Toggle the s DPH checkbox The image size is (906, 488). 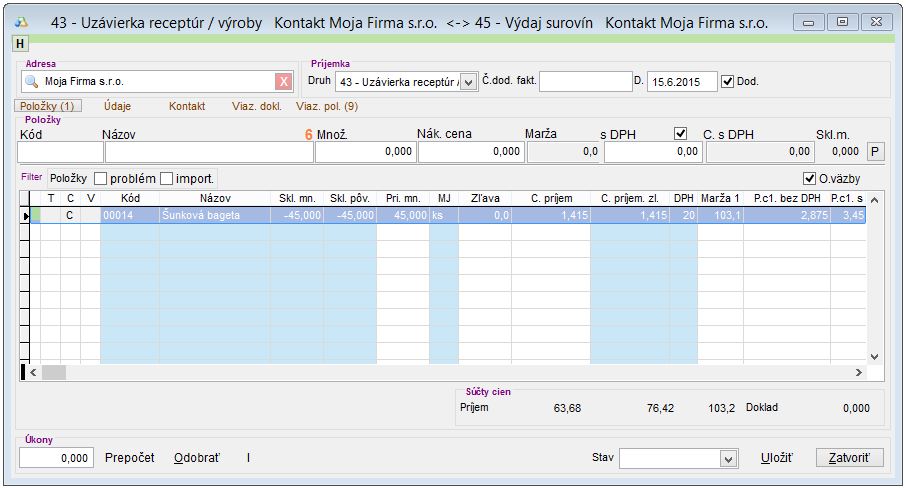[681, 133]
